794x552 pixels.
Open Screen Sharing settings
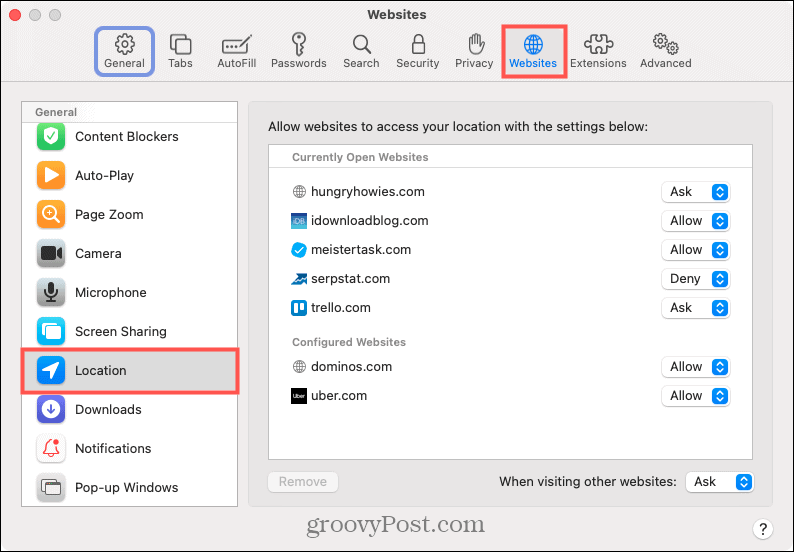click(x=130, y=331)
